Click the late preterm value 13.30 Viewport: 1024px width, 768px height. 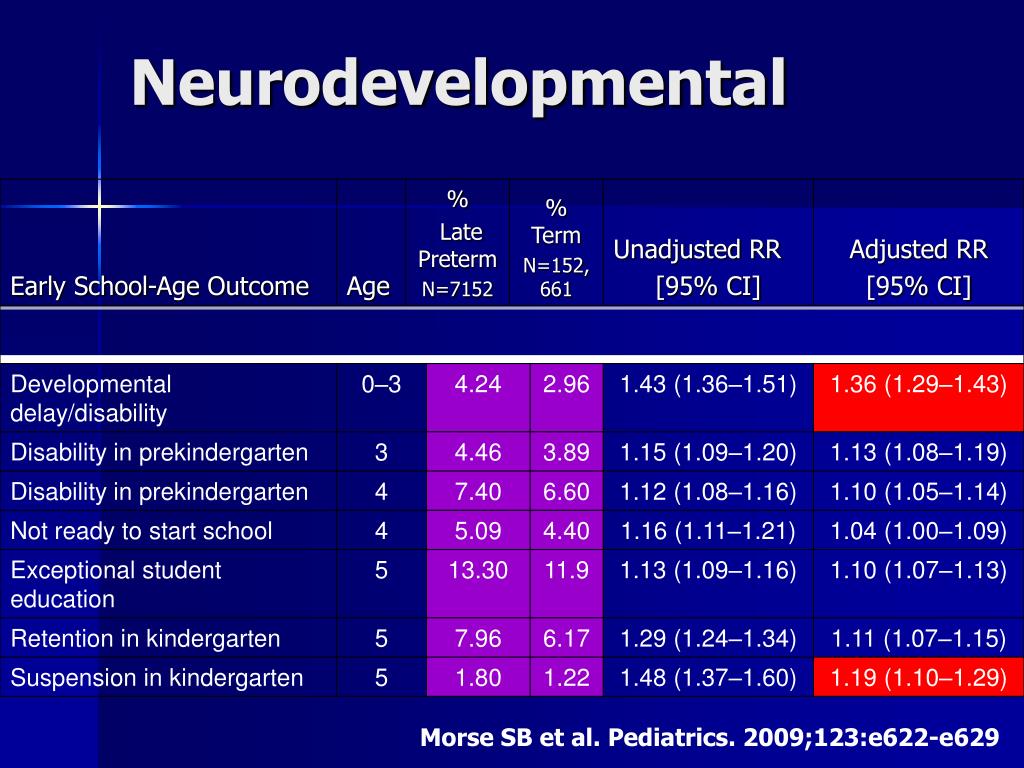tap(478, 570)
